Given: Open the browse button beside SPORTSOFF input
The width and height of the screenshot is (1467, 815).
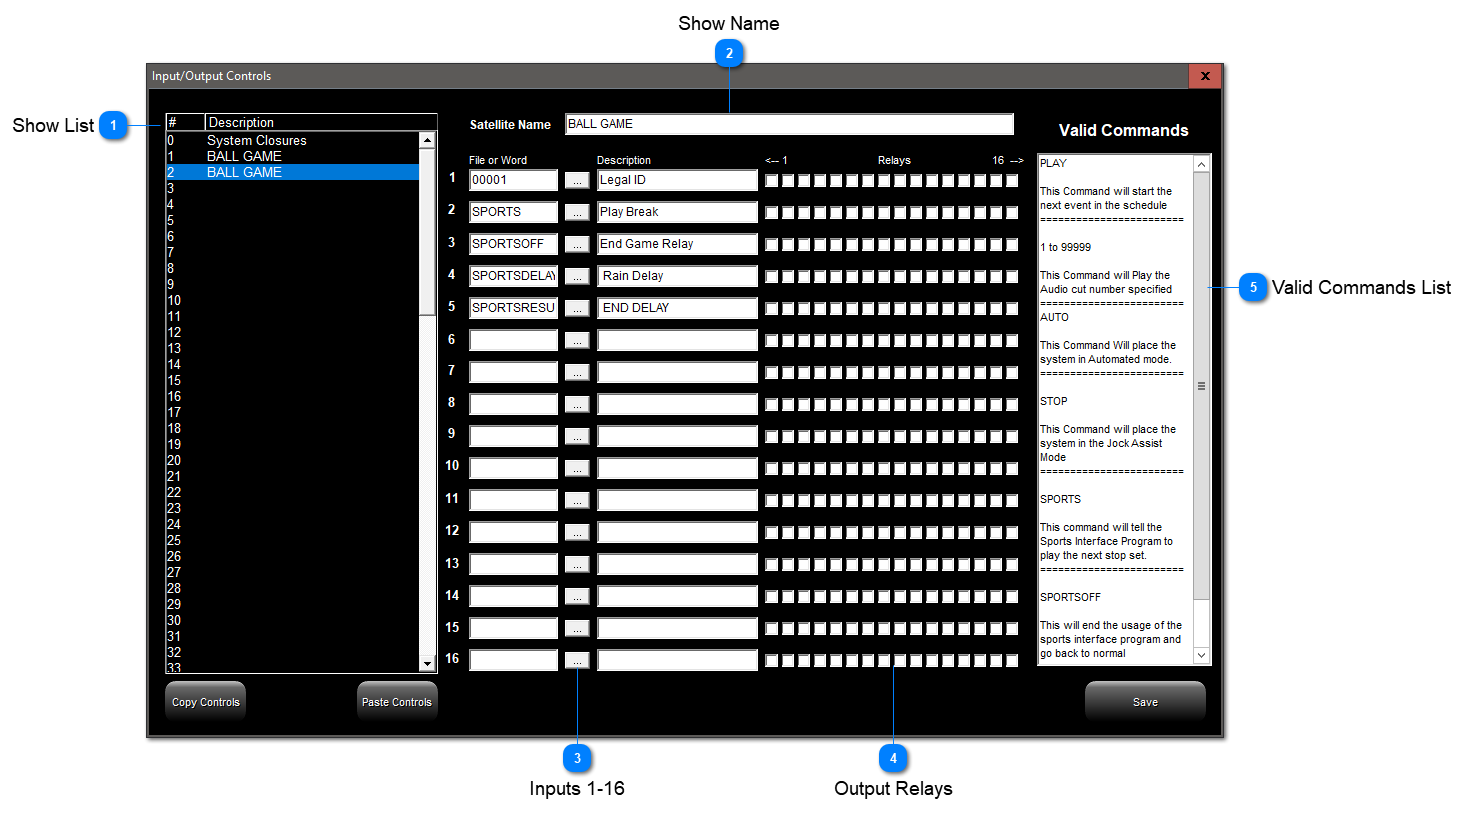Looking at the screenshot, I should pos(577,244).
